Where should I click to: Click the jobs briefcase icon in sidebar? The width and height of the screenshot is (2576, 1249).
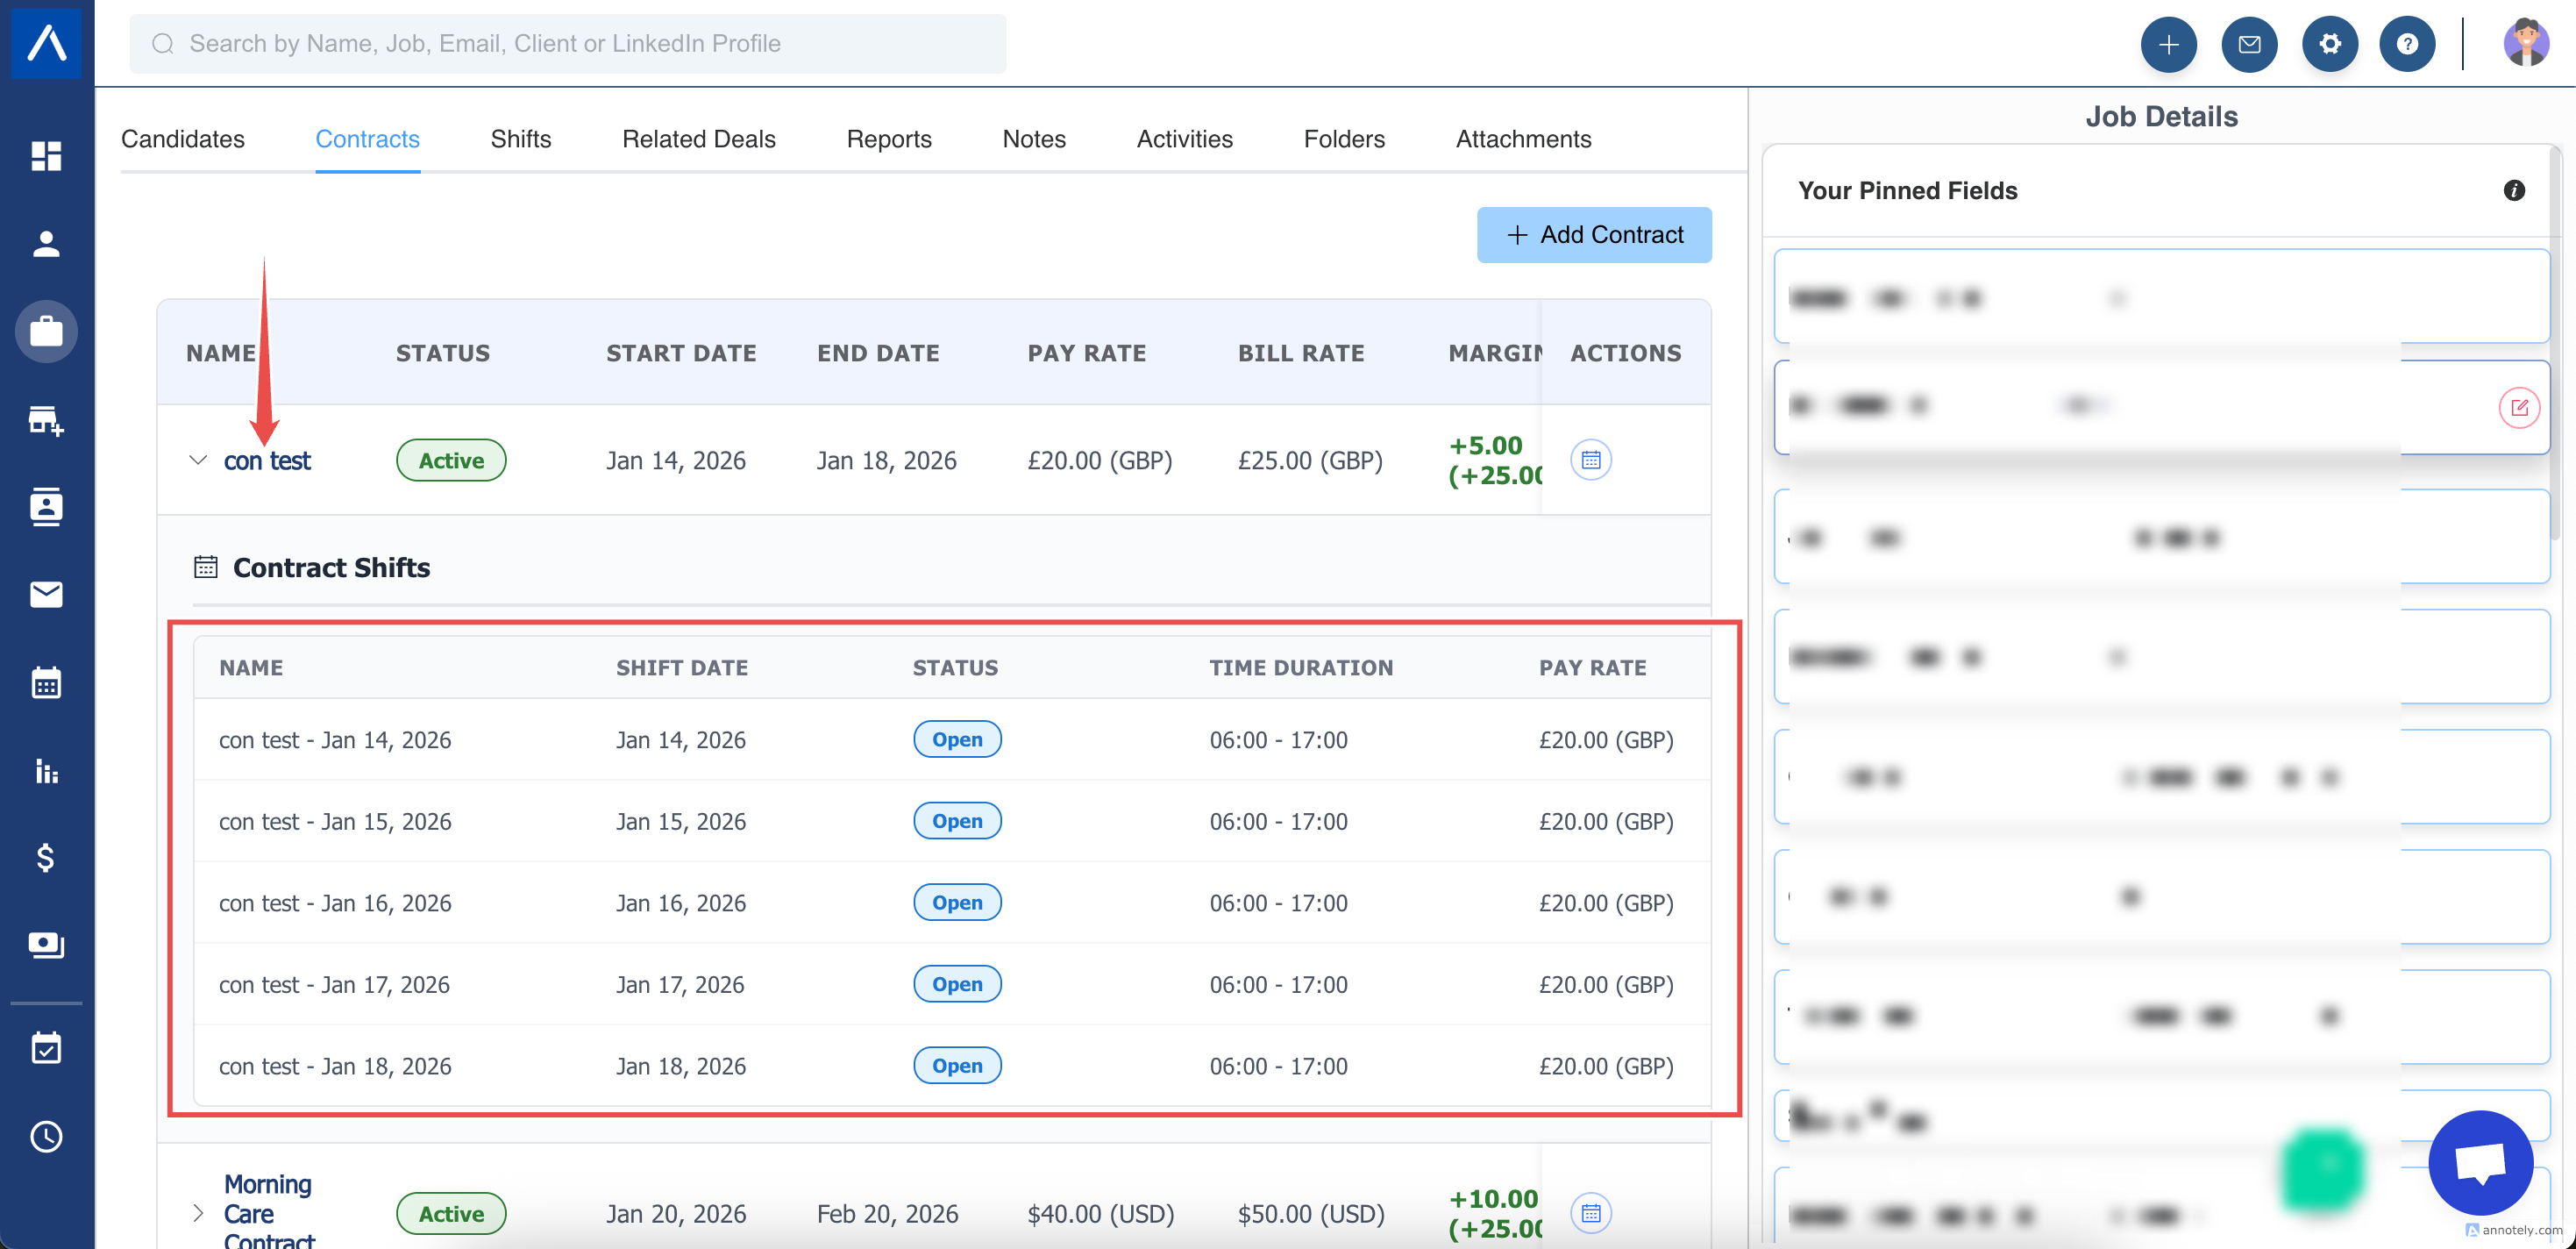click(x=46, y=331)
